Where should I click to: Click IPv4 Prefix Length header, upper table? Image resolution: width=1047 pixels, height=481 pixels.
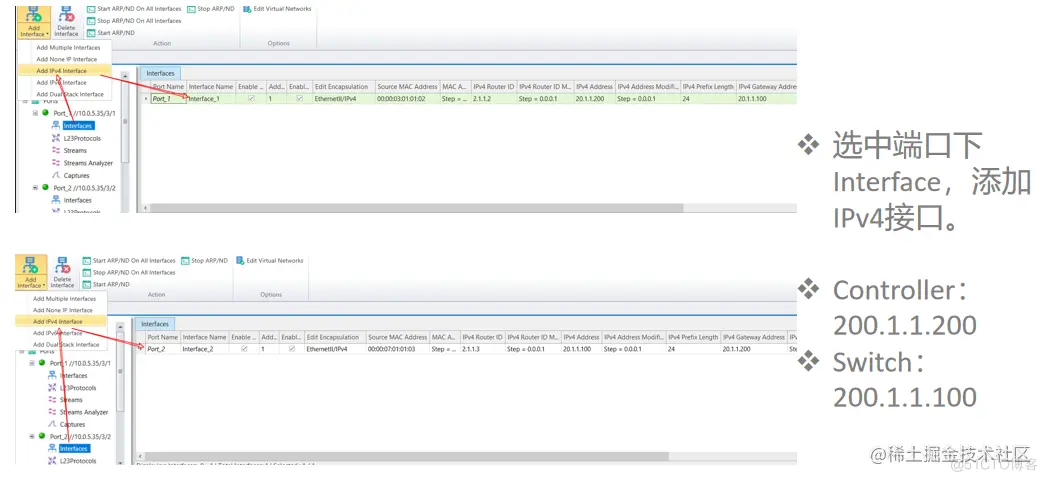point(708,87)
